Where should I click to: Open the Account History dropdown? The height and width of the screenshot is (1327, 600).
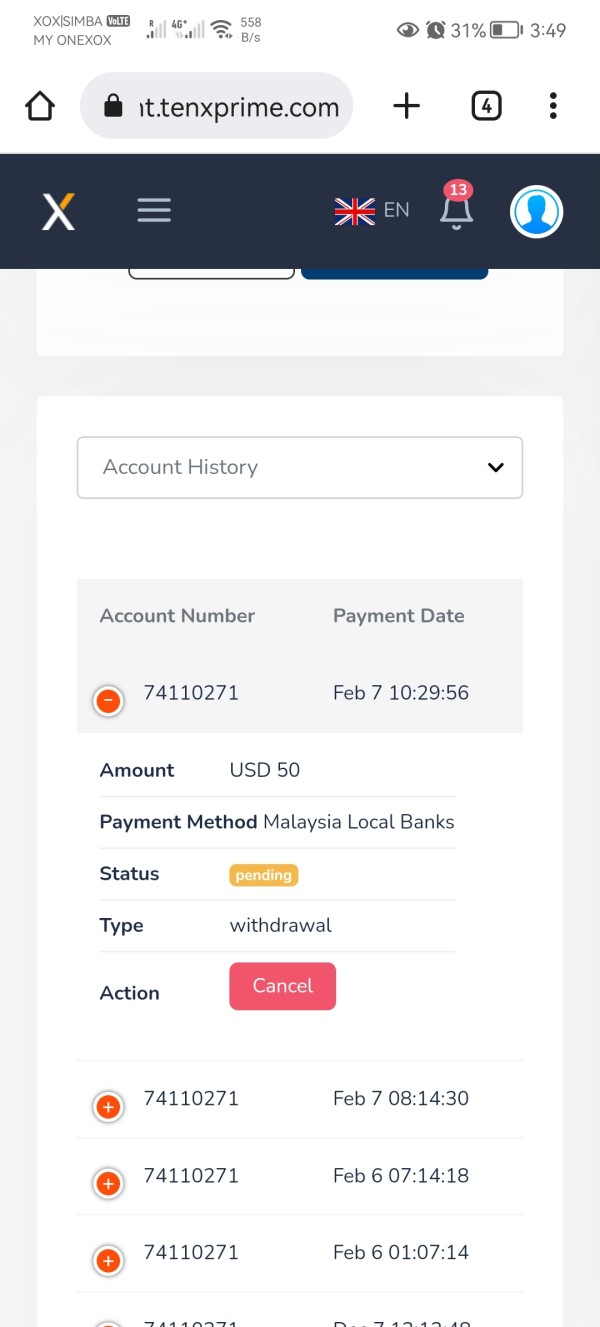(300, 467)
